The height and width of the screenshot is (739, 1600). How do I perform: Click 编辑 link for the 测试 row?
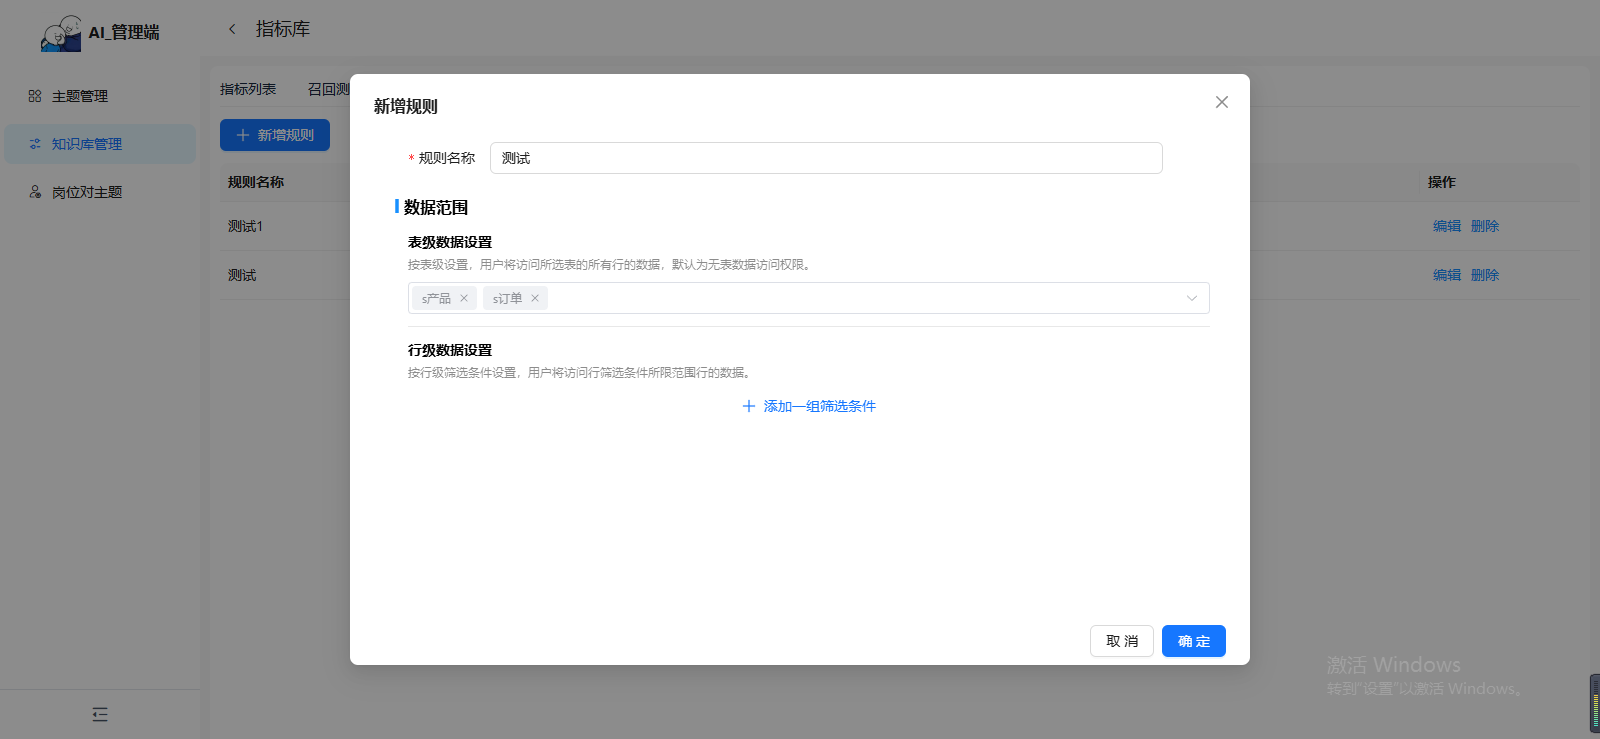[1446, 275]
